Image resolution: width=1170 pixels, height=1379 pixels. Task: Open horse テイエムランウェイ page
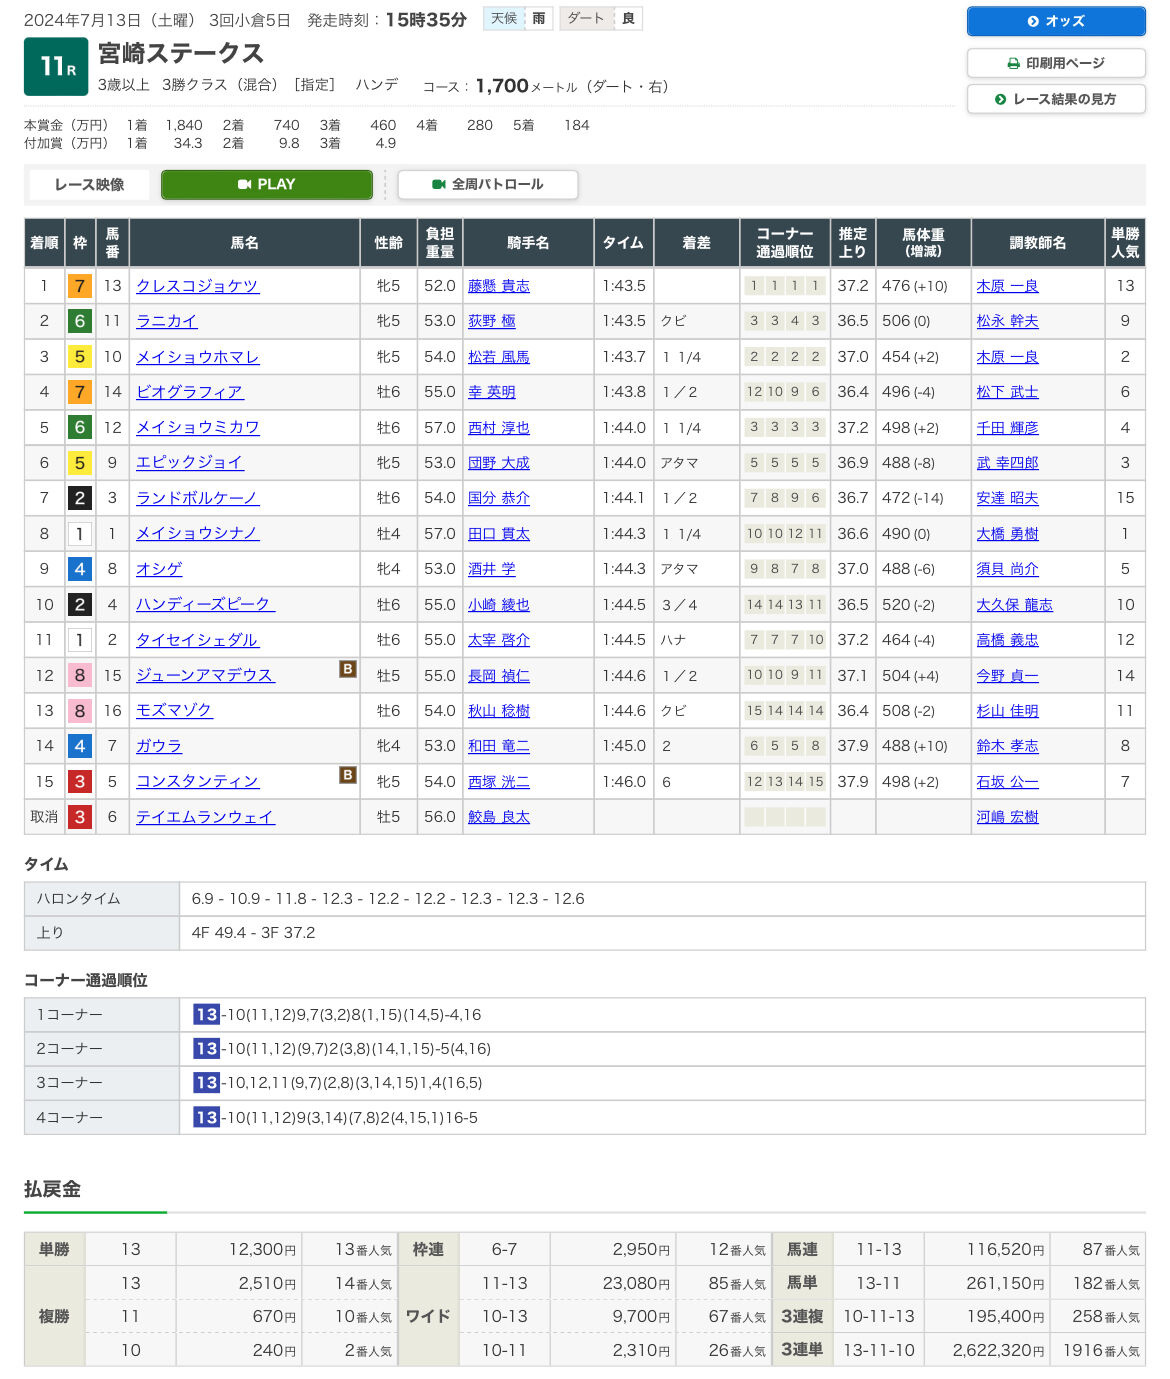point(205,817)
